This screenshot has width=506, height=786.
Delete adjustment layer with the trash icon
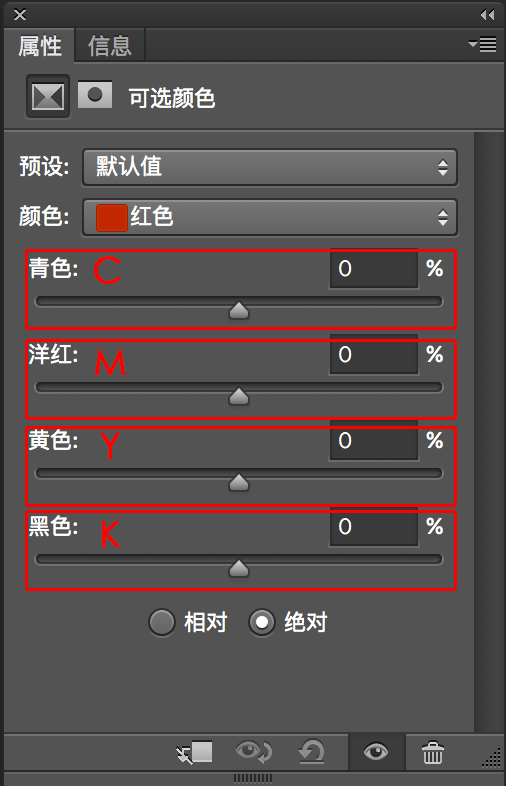point(432,752)
